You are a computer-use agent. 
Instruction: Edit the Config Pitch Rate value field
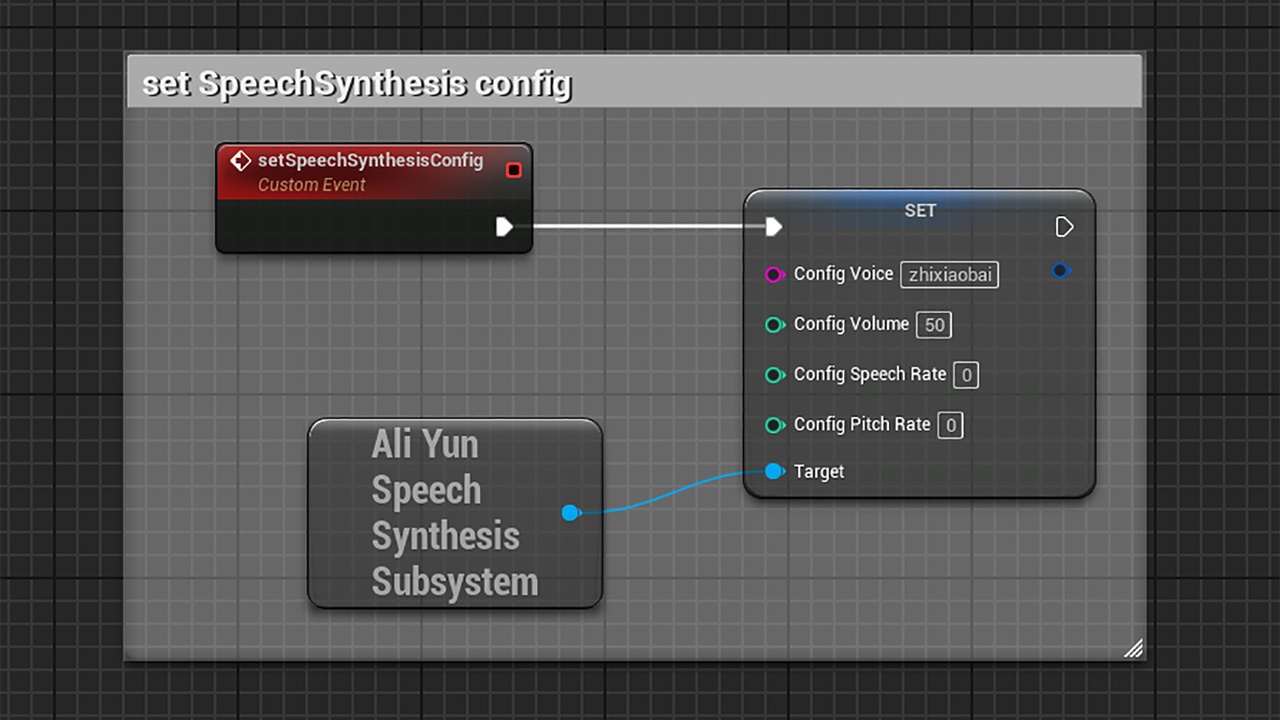pos(951,426)
